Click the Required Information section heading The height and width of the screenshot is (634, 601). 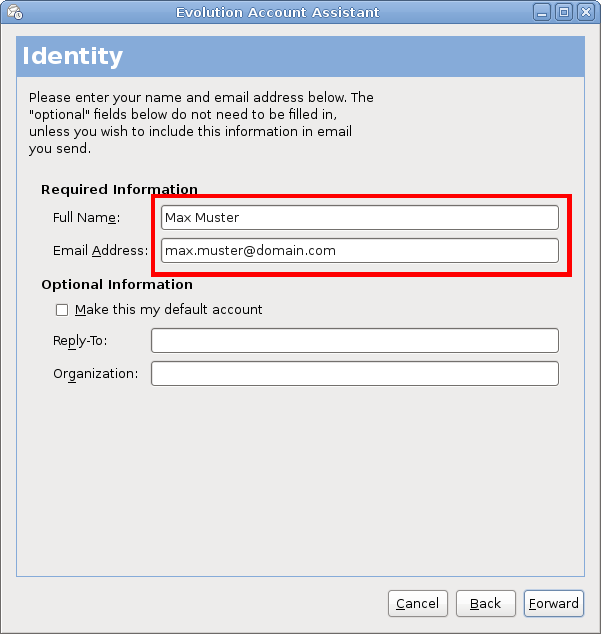tap(119, 189)
